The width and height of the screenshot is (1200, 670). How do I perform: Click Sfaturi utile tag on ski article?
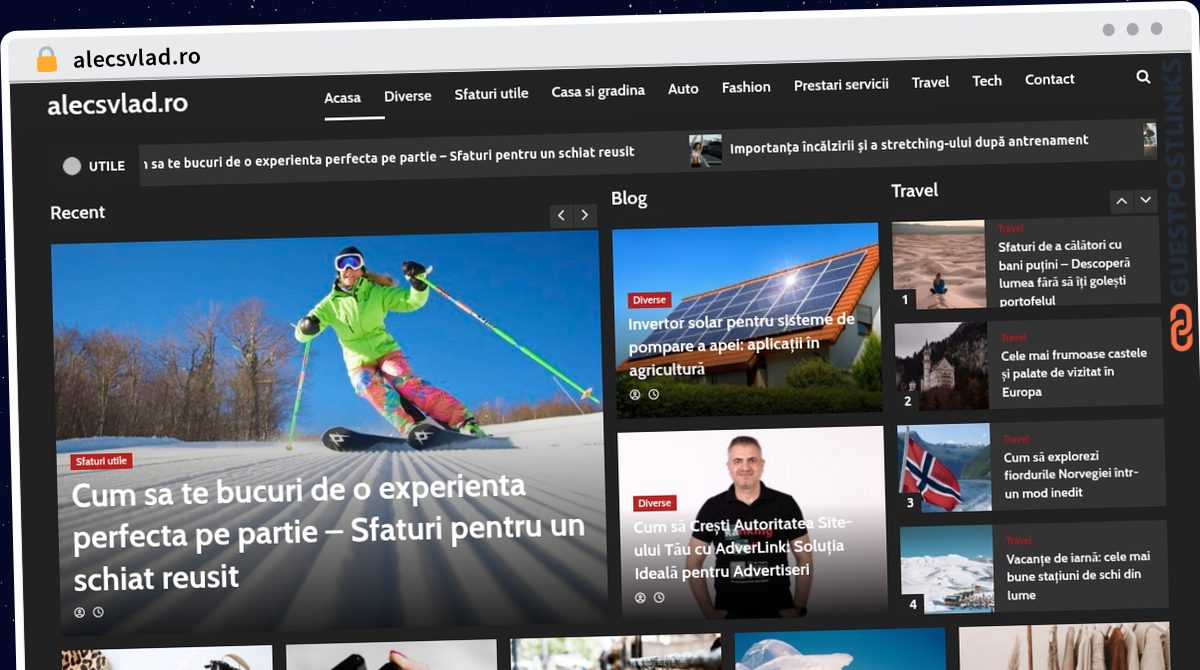[101, 461]
